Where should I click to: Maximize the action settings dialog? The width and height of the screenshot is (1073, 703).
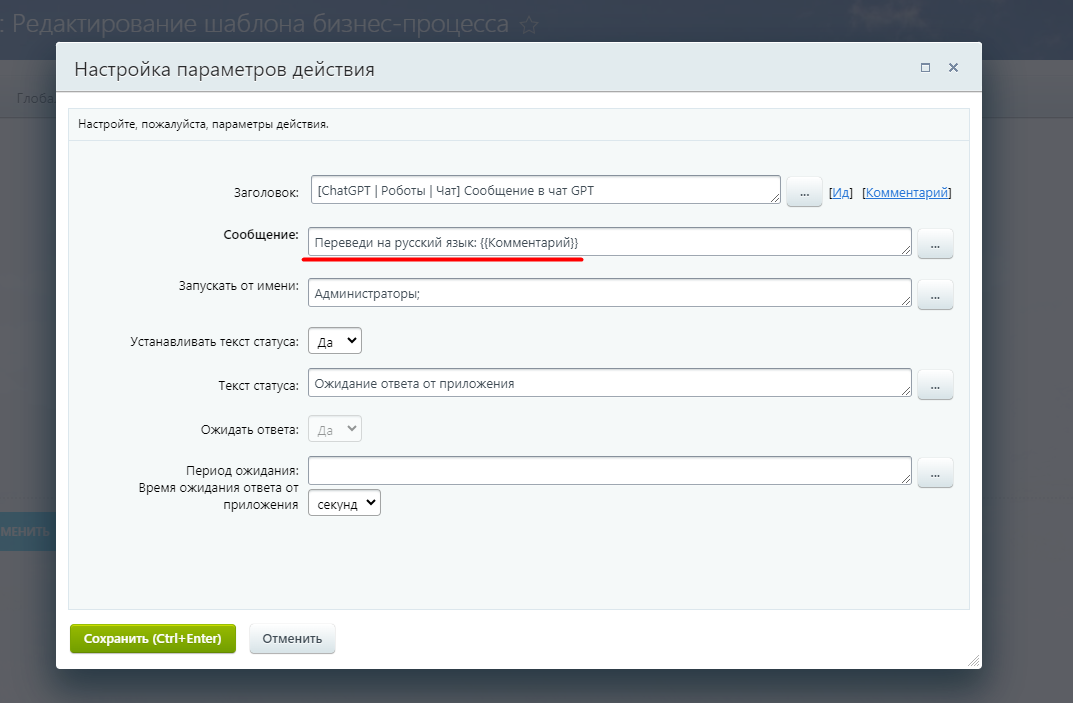[925, 68]
